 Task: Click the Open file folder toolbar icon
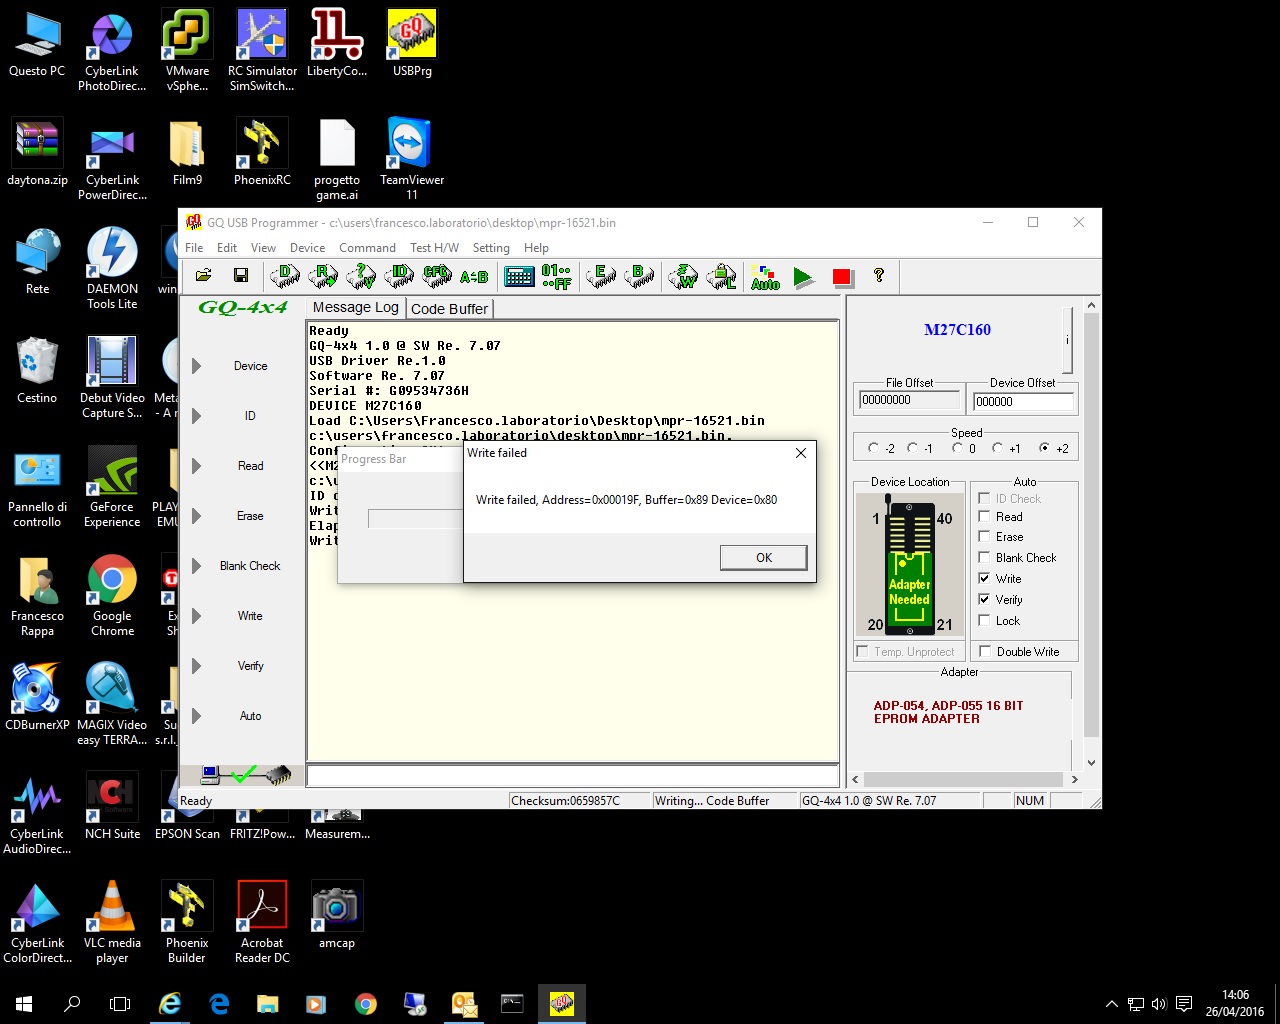point(203,276)
